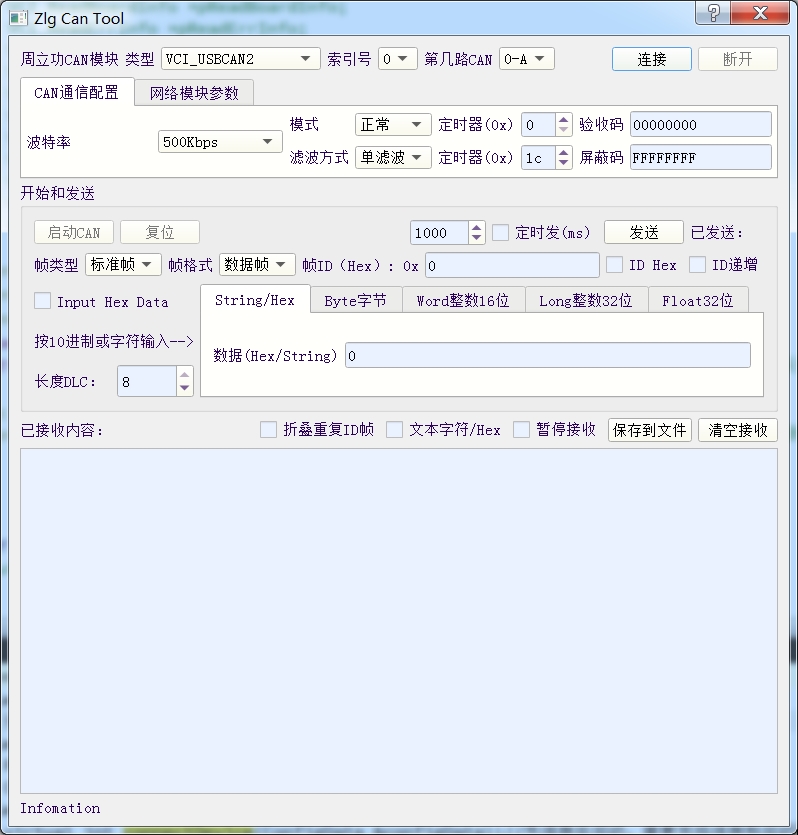
Task: Click the 1000 interval value field
Action: pos(440,233)
